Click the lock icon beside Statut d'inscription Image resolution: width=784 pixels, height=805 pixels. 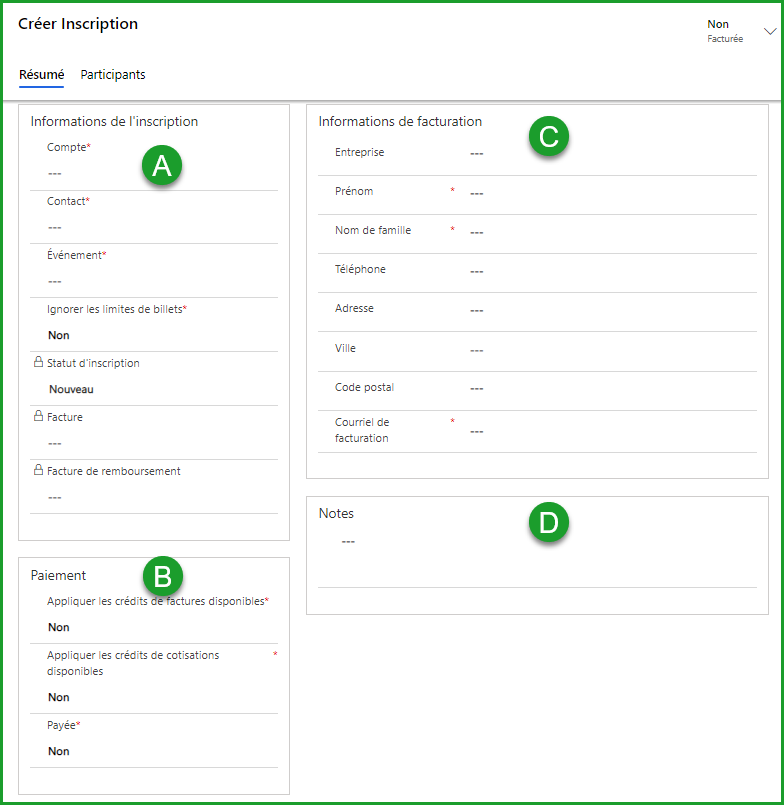[37, 363]
